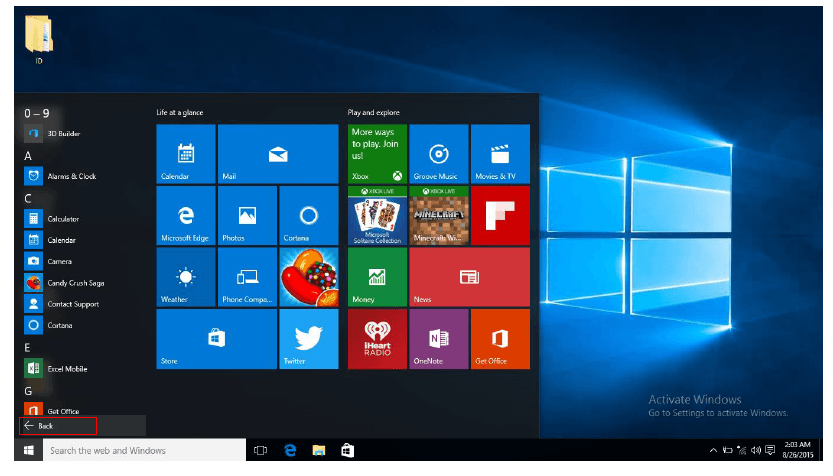
Task: Click the letter C group header
Action: point(28,199)
